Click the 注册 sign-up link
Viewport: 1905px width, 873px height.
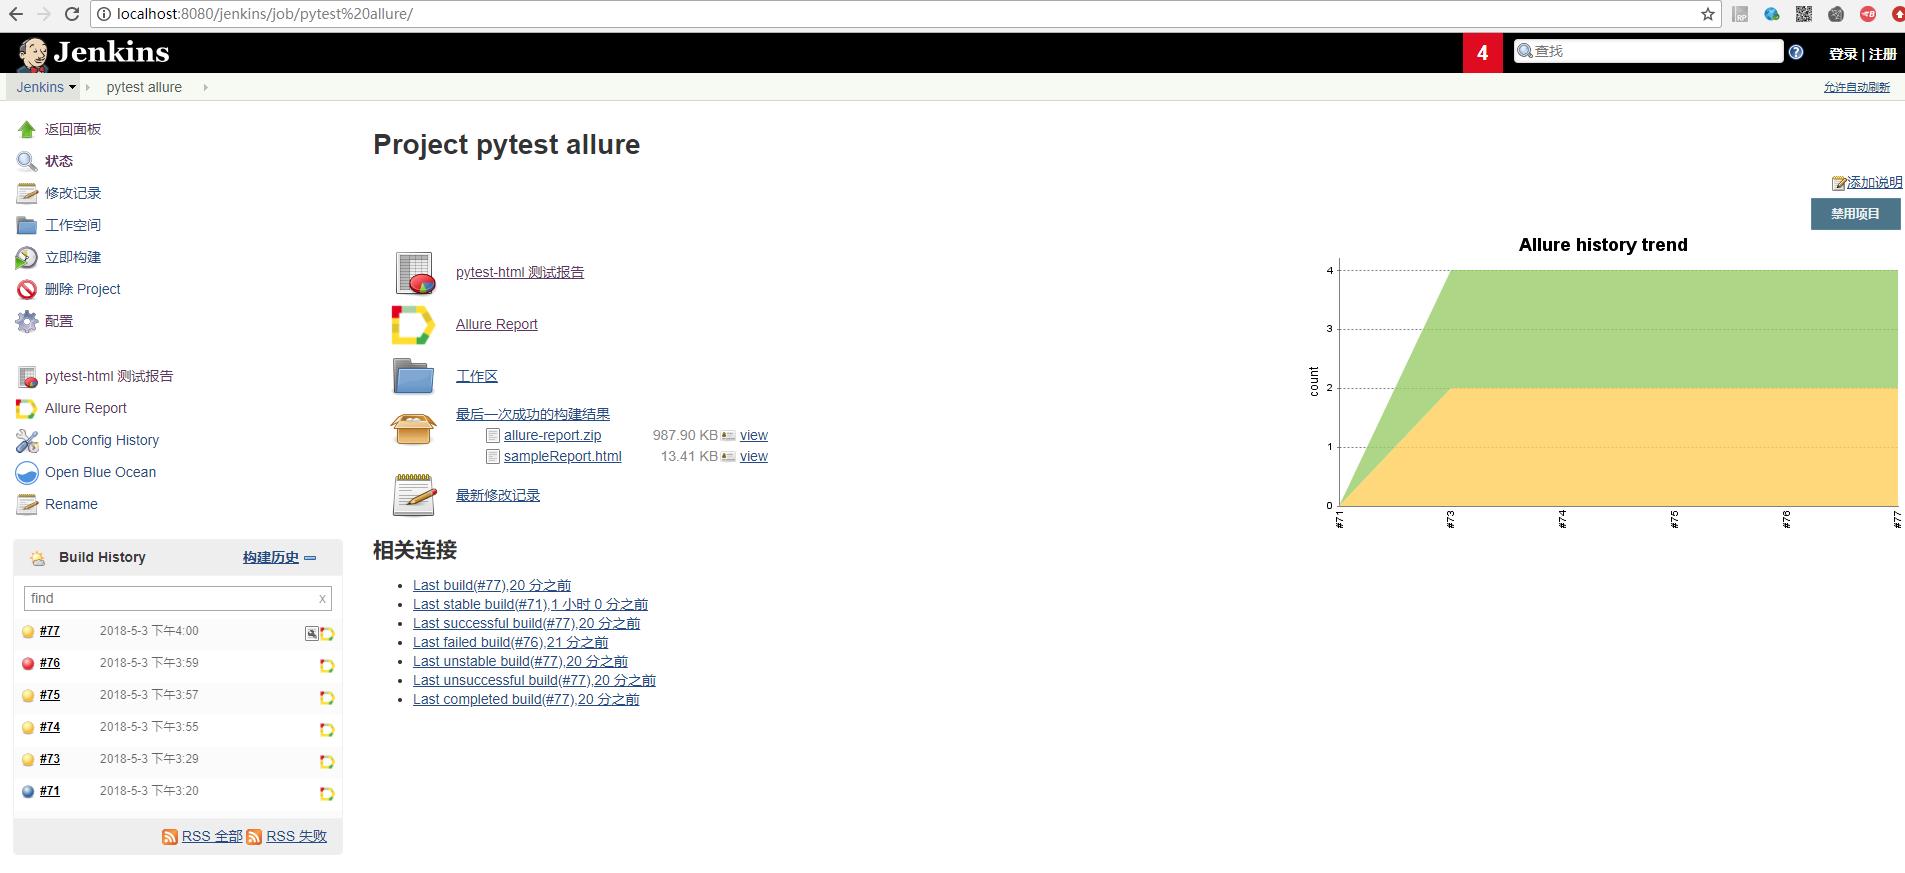(x=1883, y=54)
